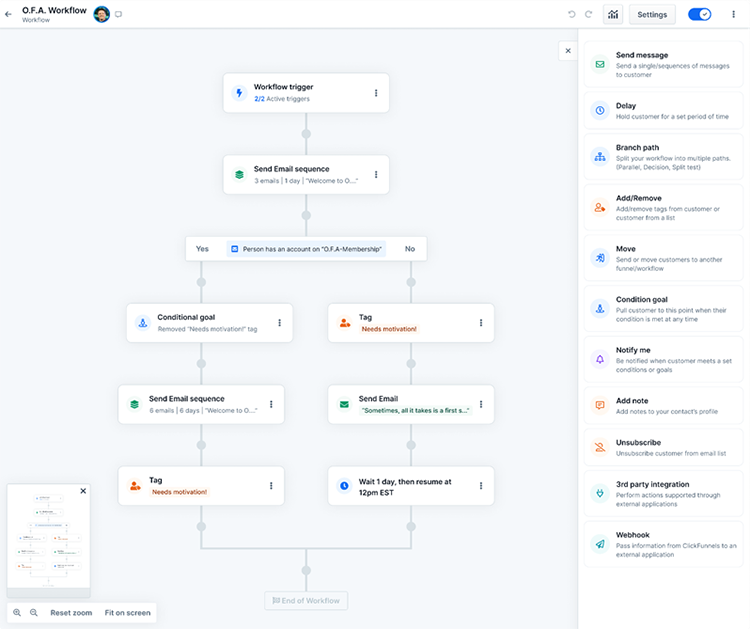Click the No branch label
The image size is (750, 629).
(x=410, y=249)
